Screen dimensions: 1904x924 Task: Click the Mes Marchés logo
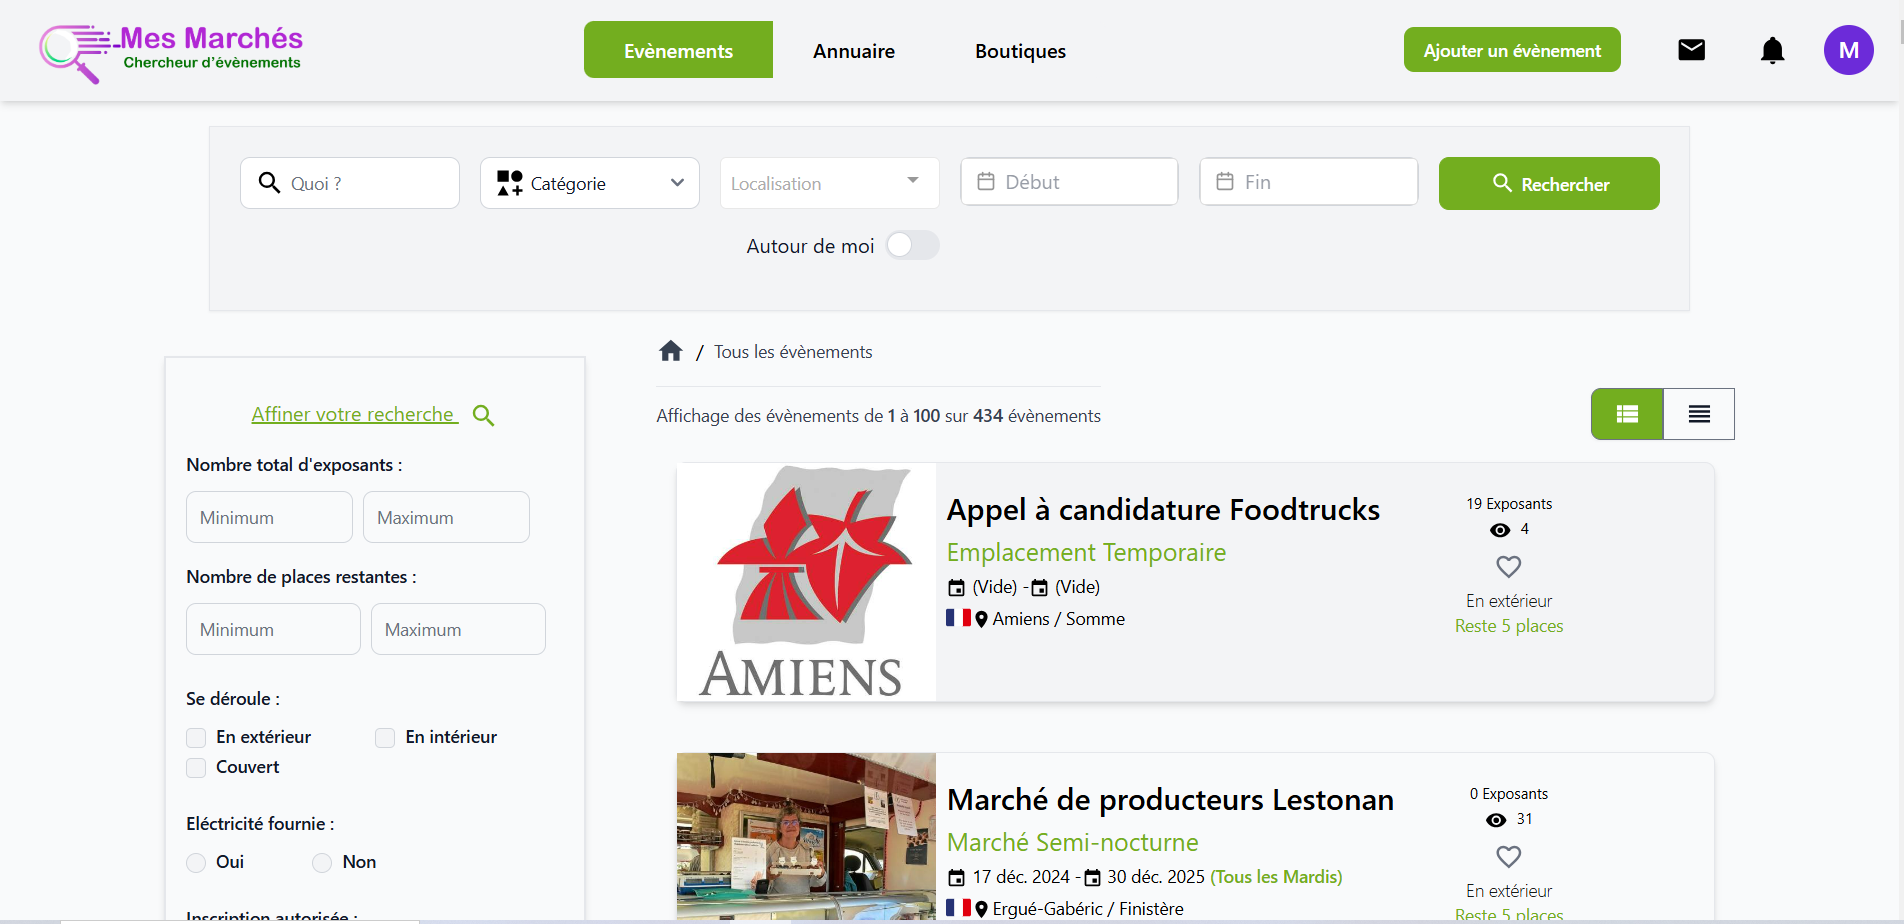point(170,50)
